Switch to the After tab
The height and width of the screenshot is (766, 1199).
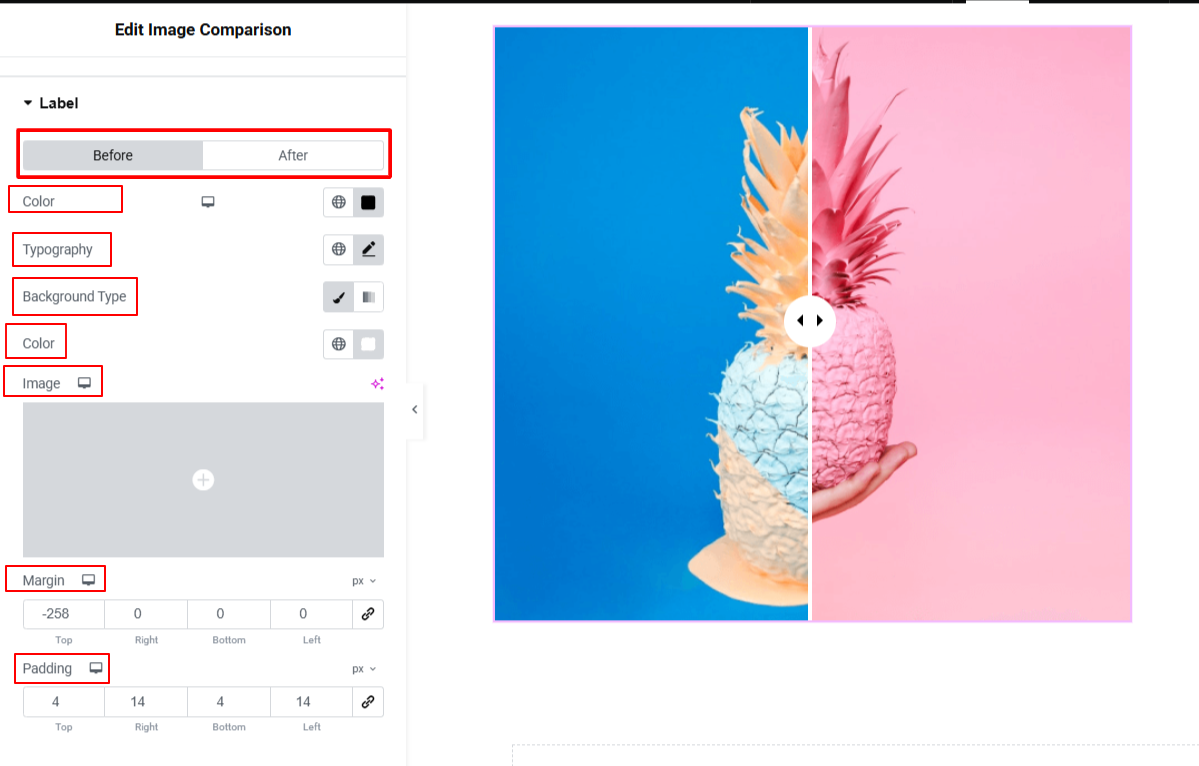[293, 155]
